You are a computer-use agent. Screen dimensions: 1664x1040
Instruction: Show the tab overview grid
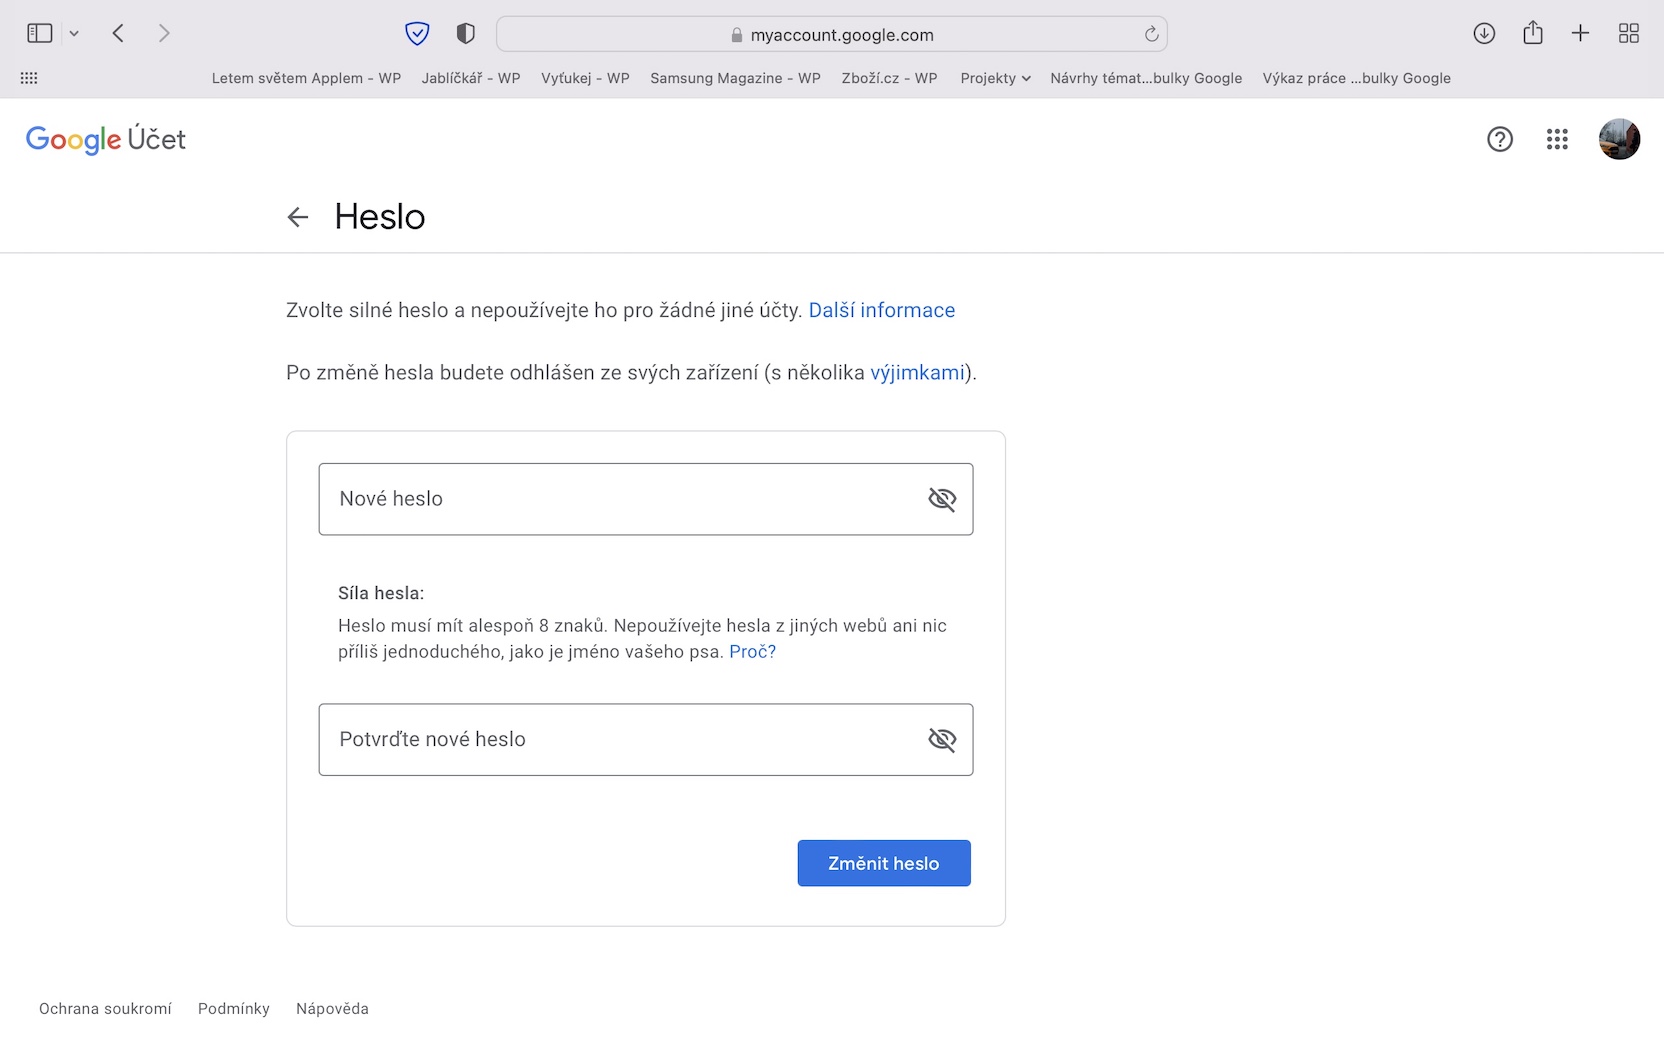tap(1628, 34)
